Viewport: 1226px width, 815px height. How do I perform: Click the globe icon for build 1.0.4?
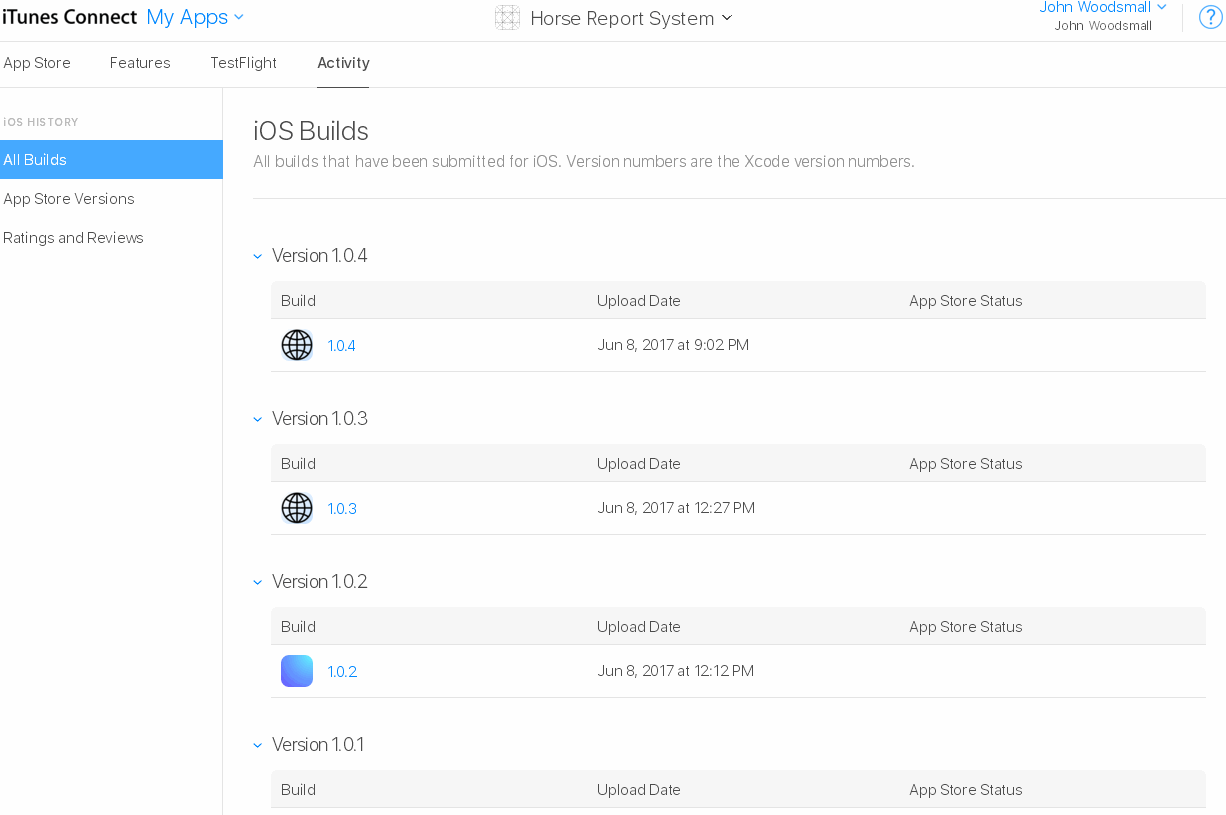click(297, 345)
